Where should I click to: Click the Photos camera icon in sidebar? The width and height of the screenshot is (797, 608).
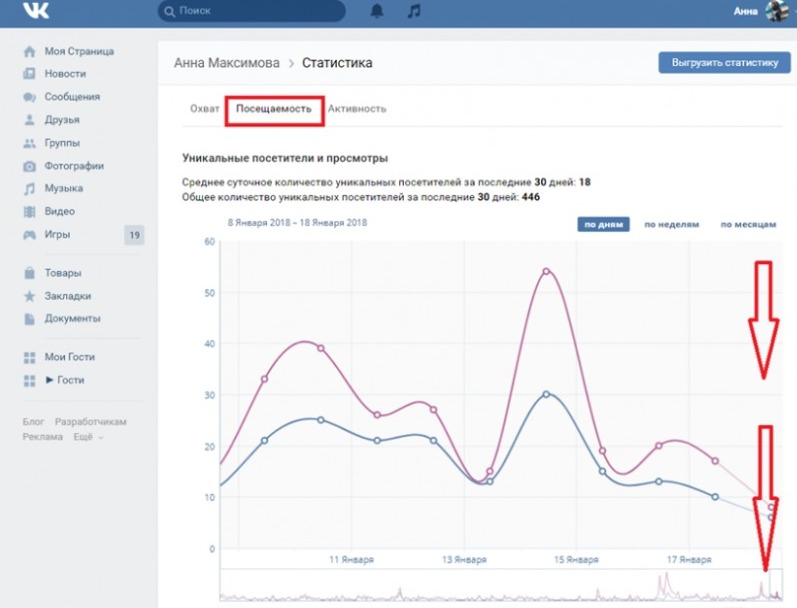pos(30,166)
